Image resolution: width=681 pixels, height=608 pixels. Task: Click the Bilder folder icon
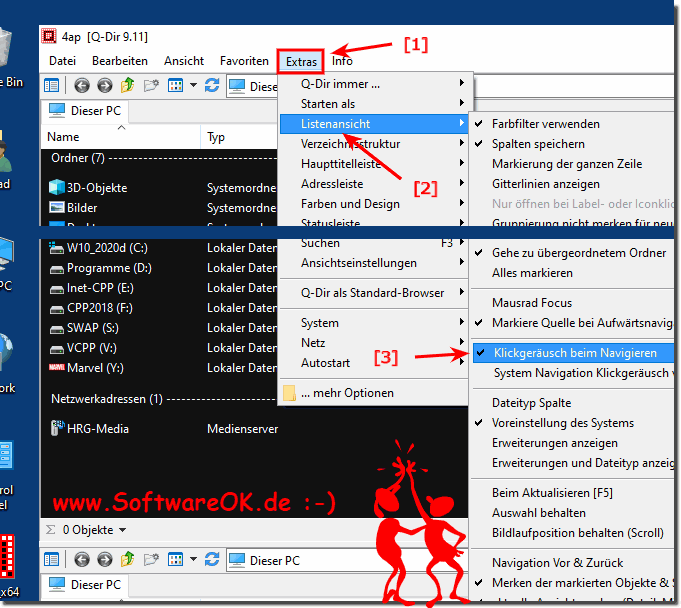coord(56,208)
